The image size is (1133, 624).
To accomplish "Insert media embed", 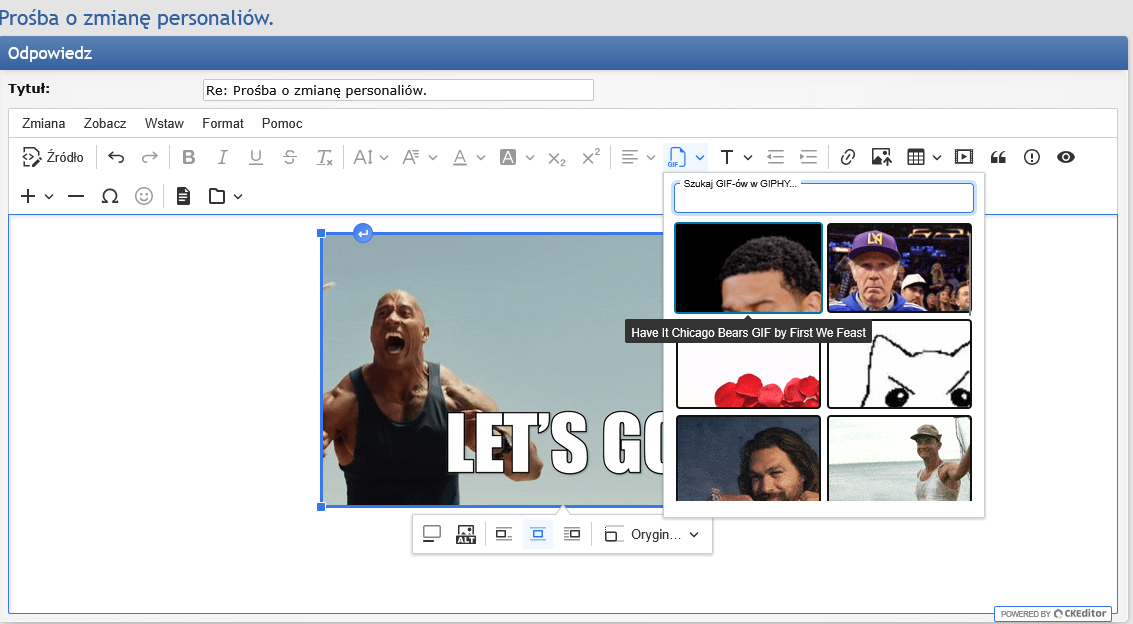I will [964, 157].
